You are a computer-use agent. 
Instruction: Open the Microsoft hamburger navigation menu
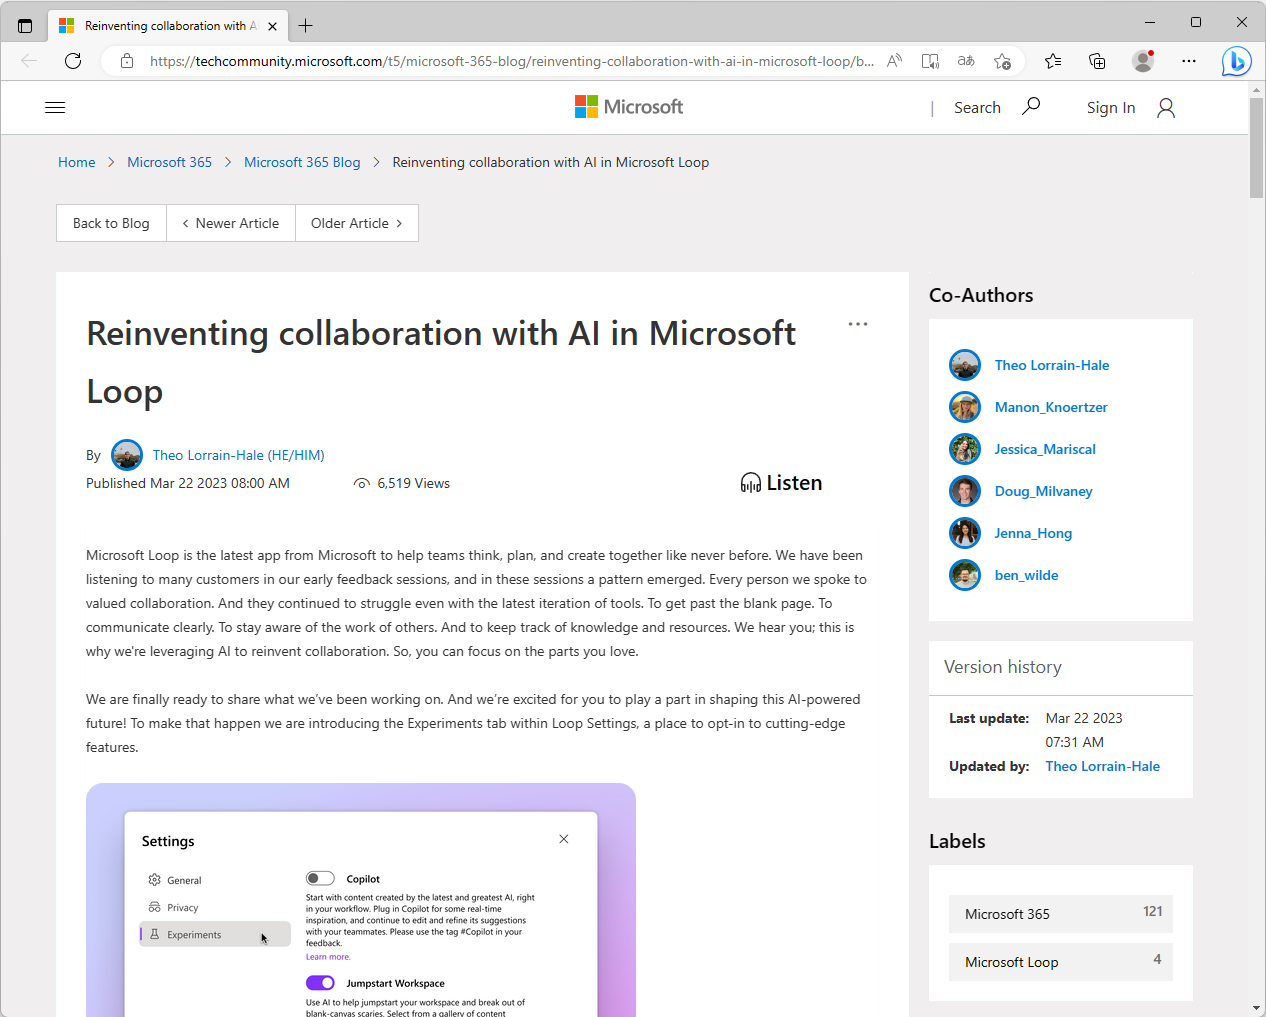(55, 107)
